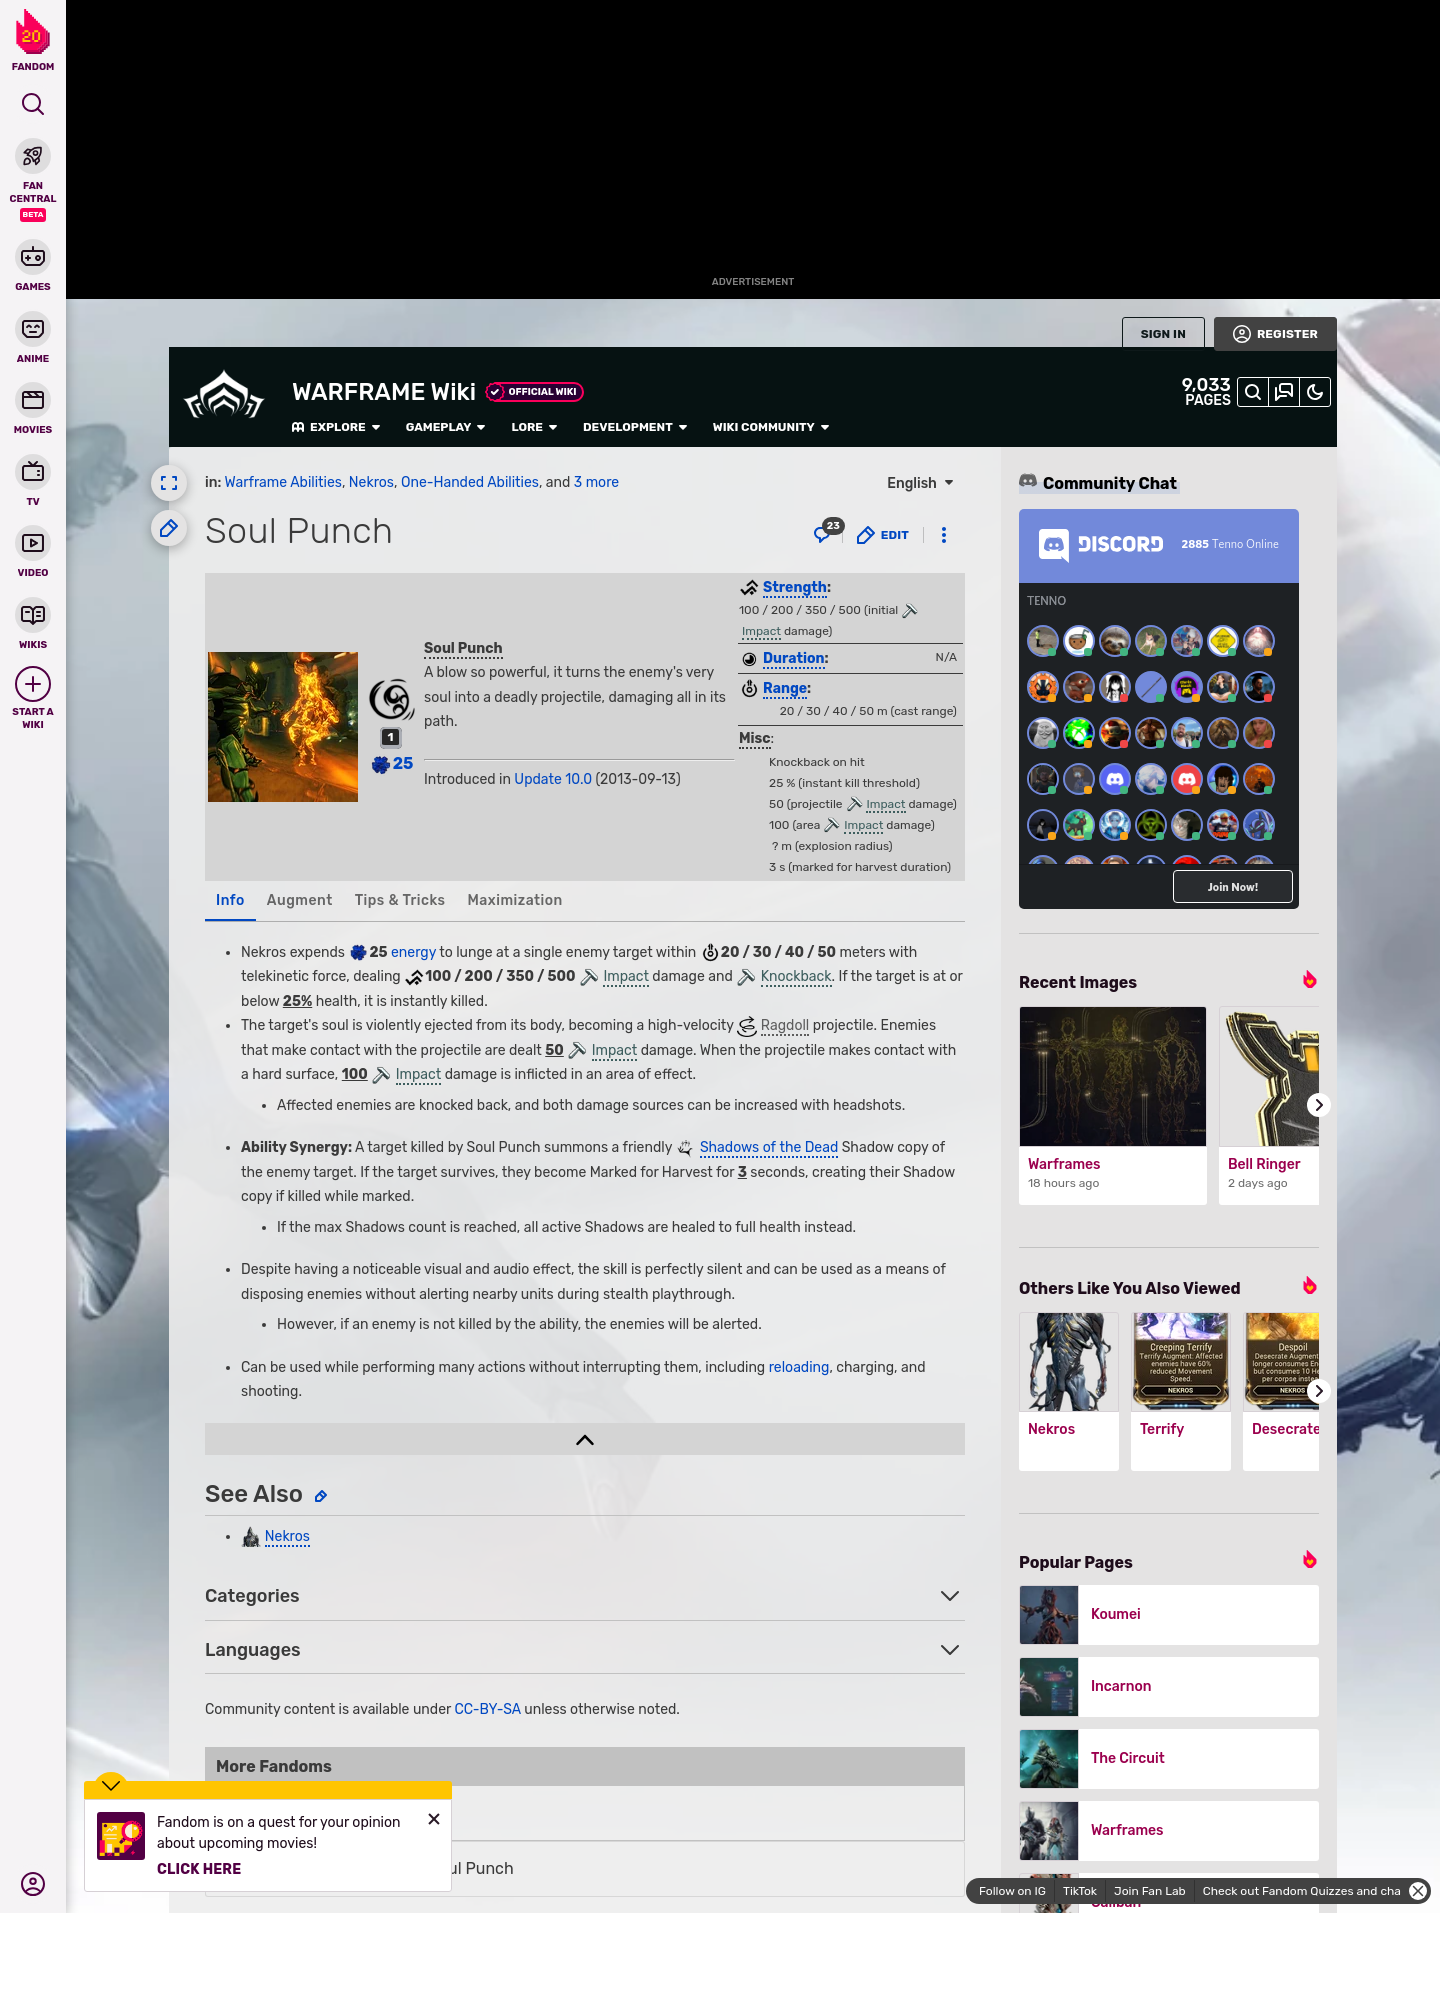Open the CC-BY-SA license link
This screenshot has width=1440, height=2000.
click(x=488, y=1709)
